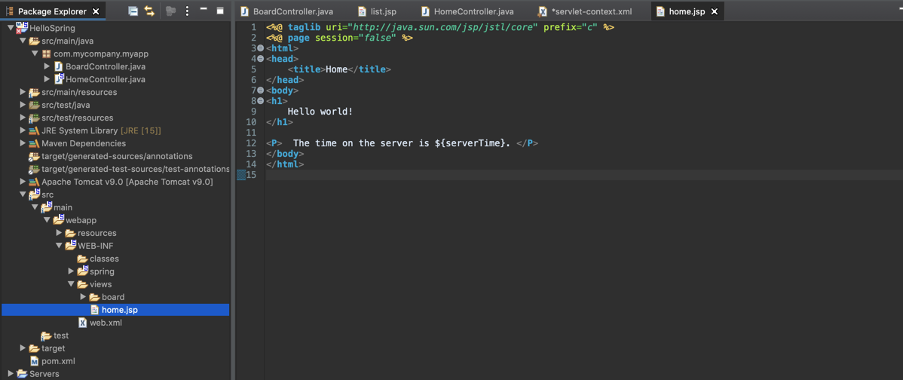Expand Apache Tomcat v9.0 library node
Screen dimensions: 904x380
22,182
